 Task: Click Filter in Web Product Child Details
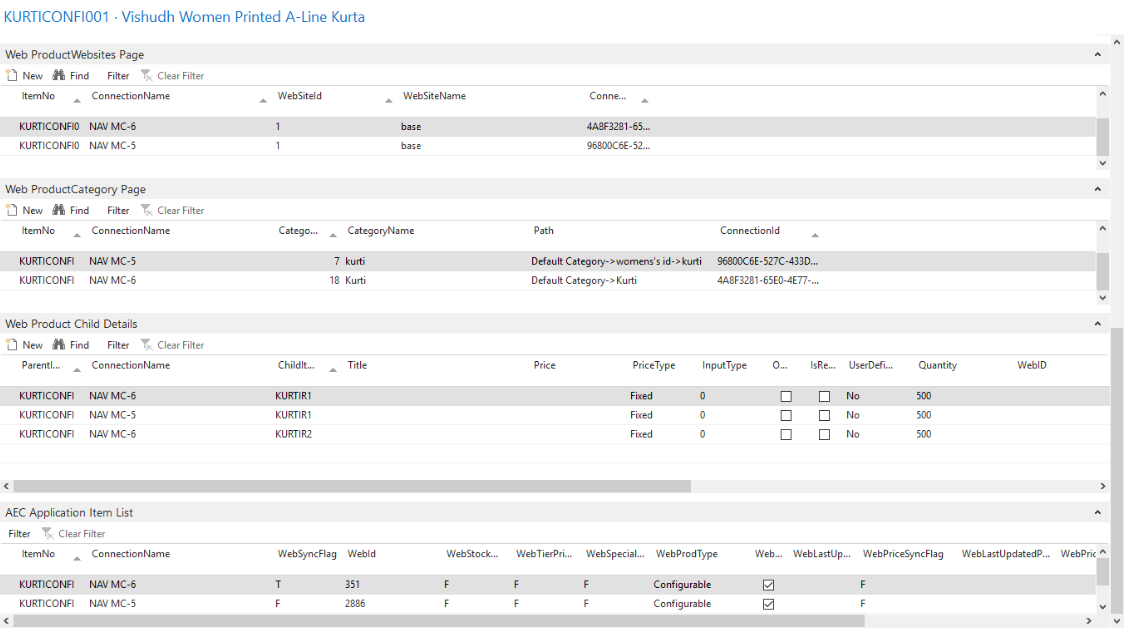coord(118,345)
